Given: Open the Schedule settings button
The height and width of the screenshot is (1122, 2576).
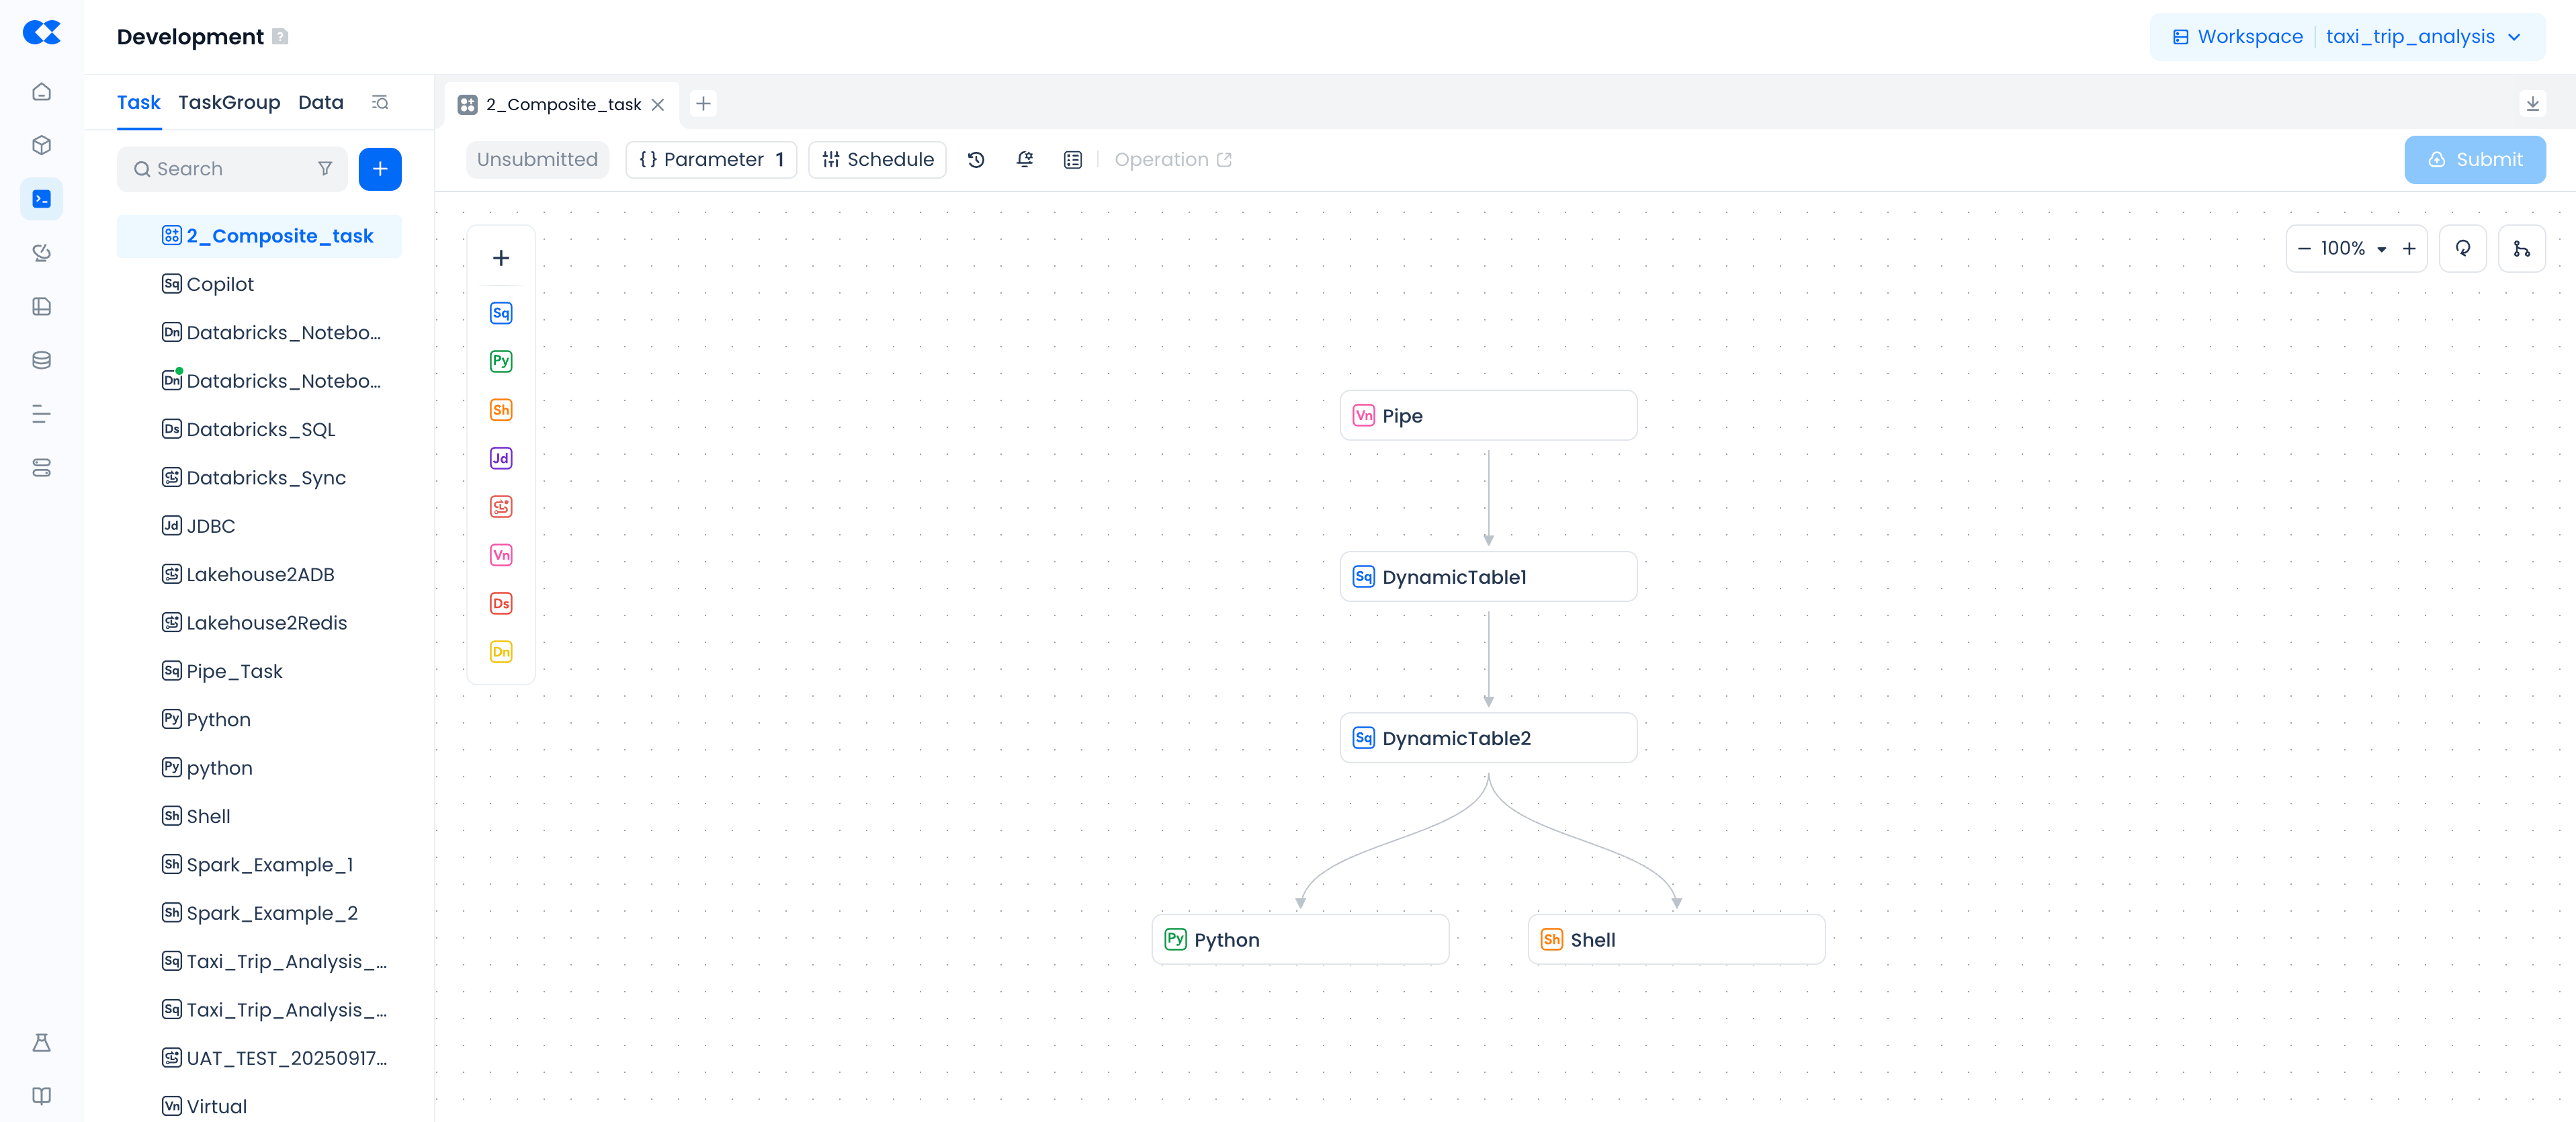Looking at the screenshot, I should 877,160.
